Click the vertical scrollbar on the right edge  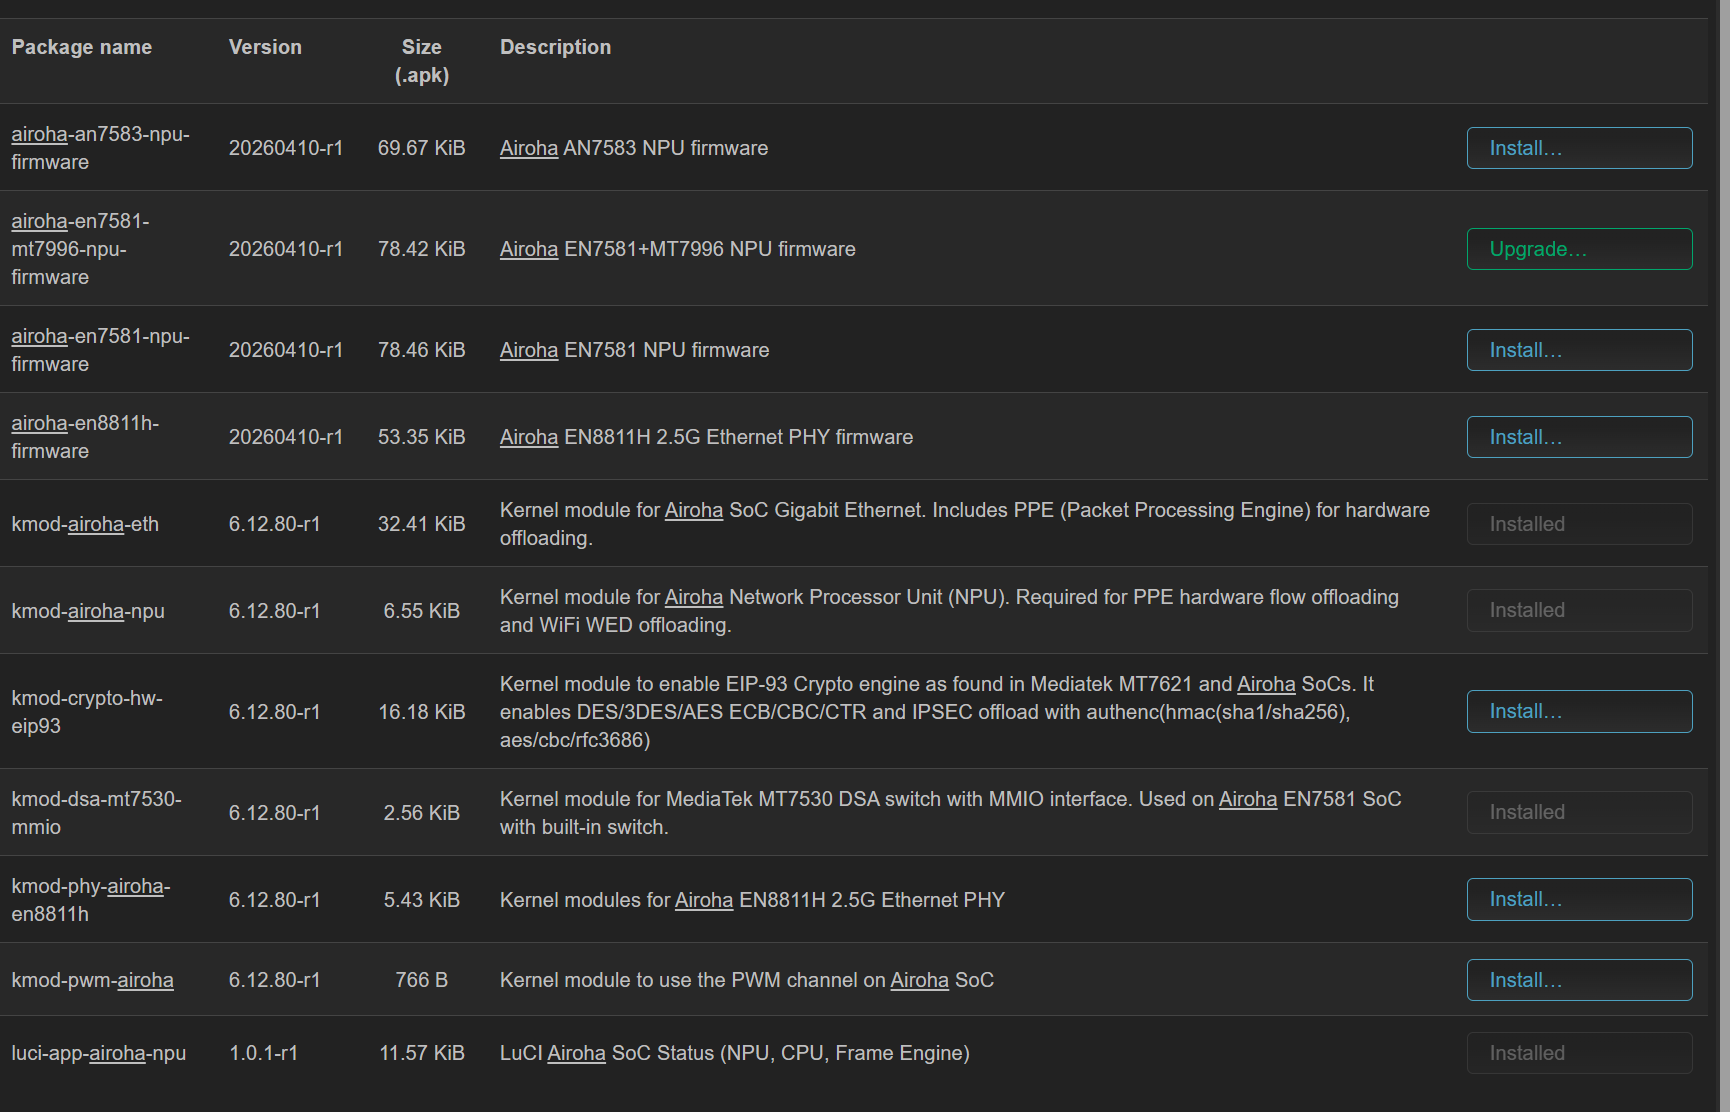coord(1724,556)
